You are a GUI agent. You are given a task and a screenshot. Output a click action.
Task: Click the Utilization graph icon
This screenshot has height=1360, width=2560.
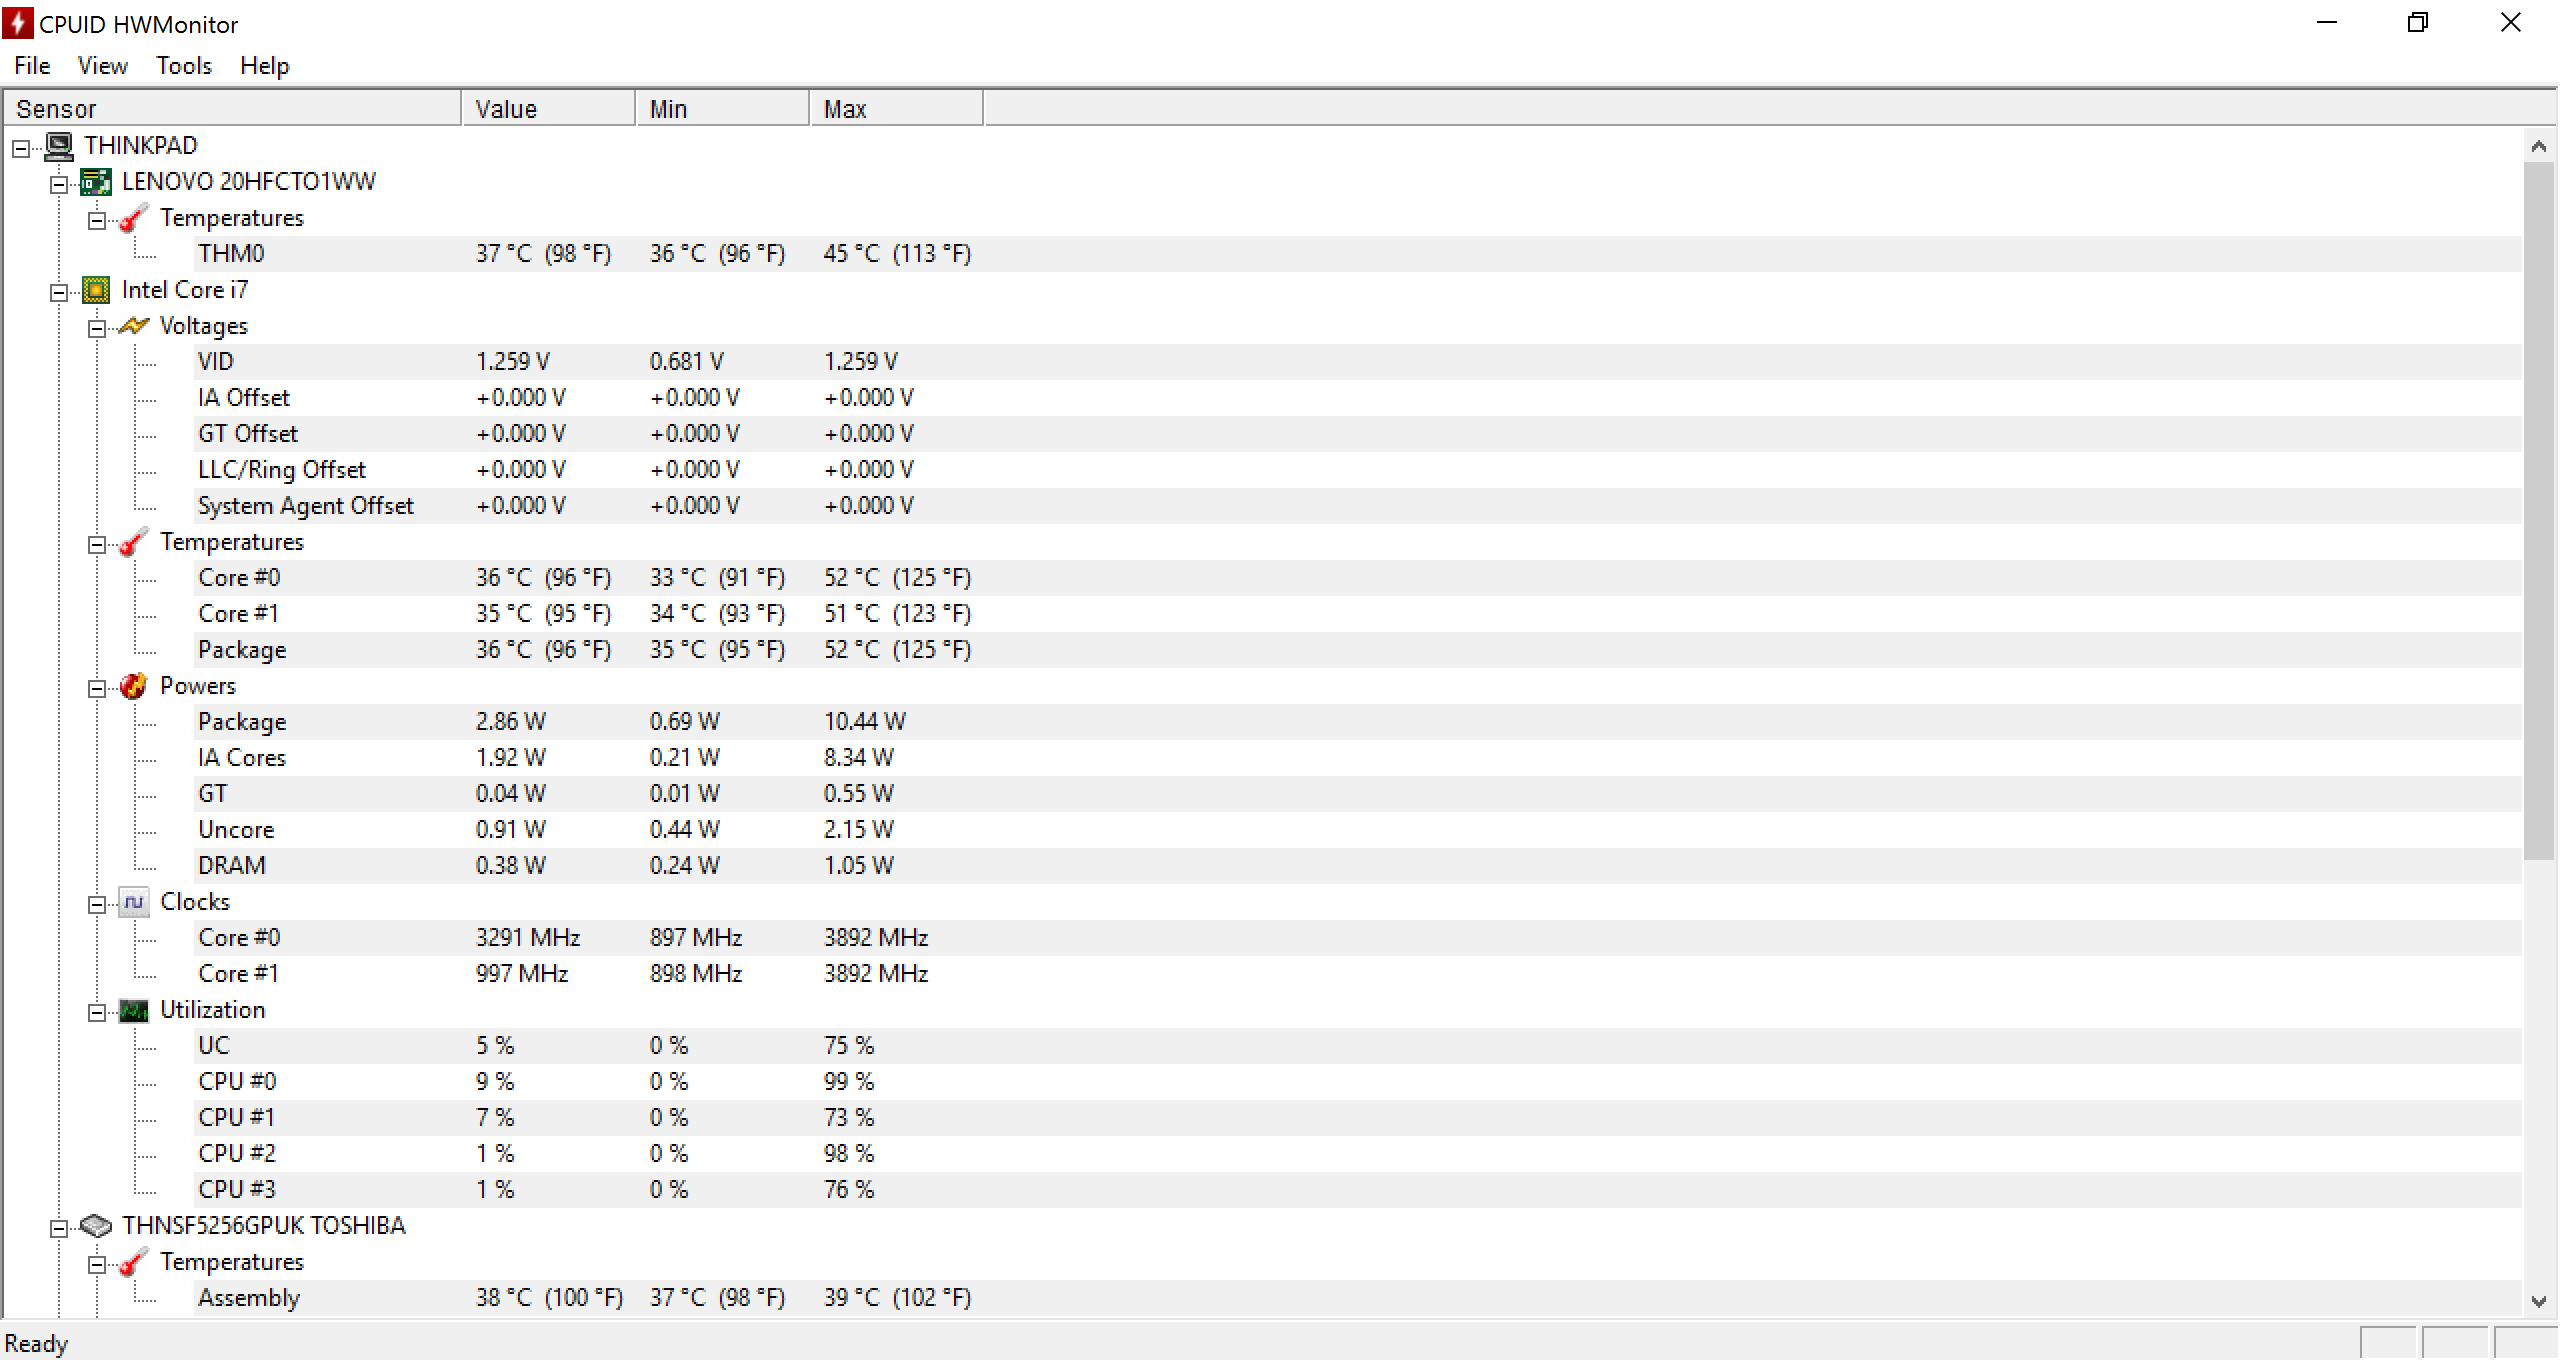coord(133,1010)
